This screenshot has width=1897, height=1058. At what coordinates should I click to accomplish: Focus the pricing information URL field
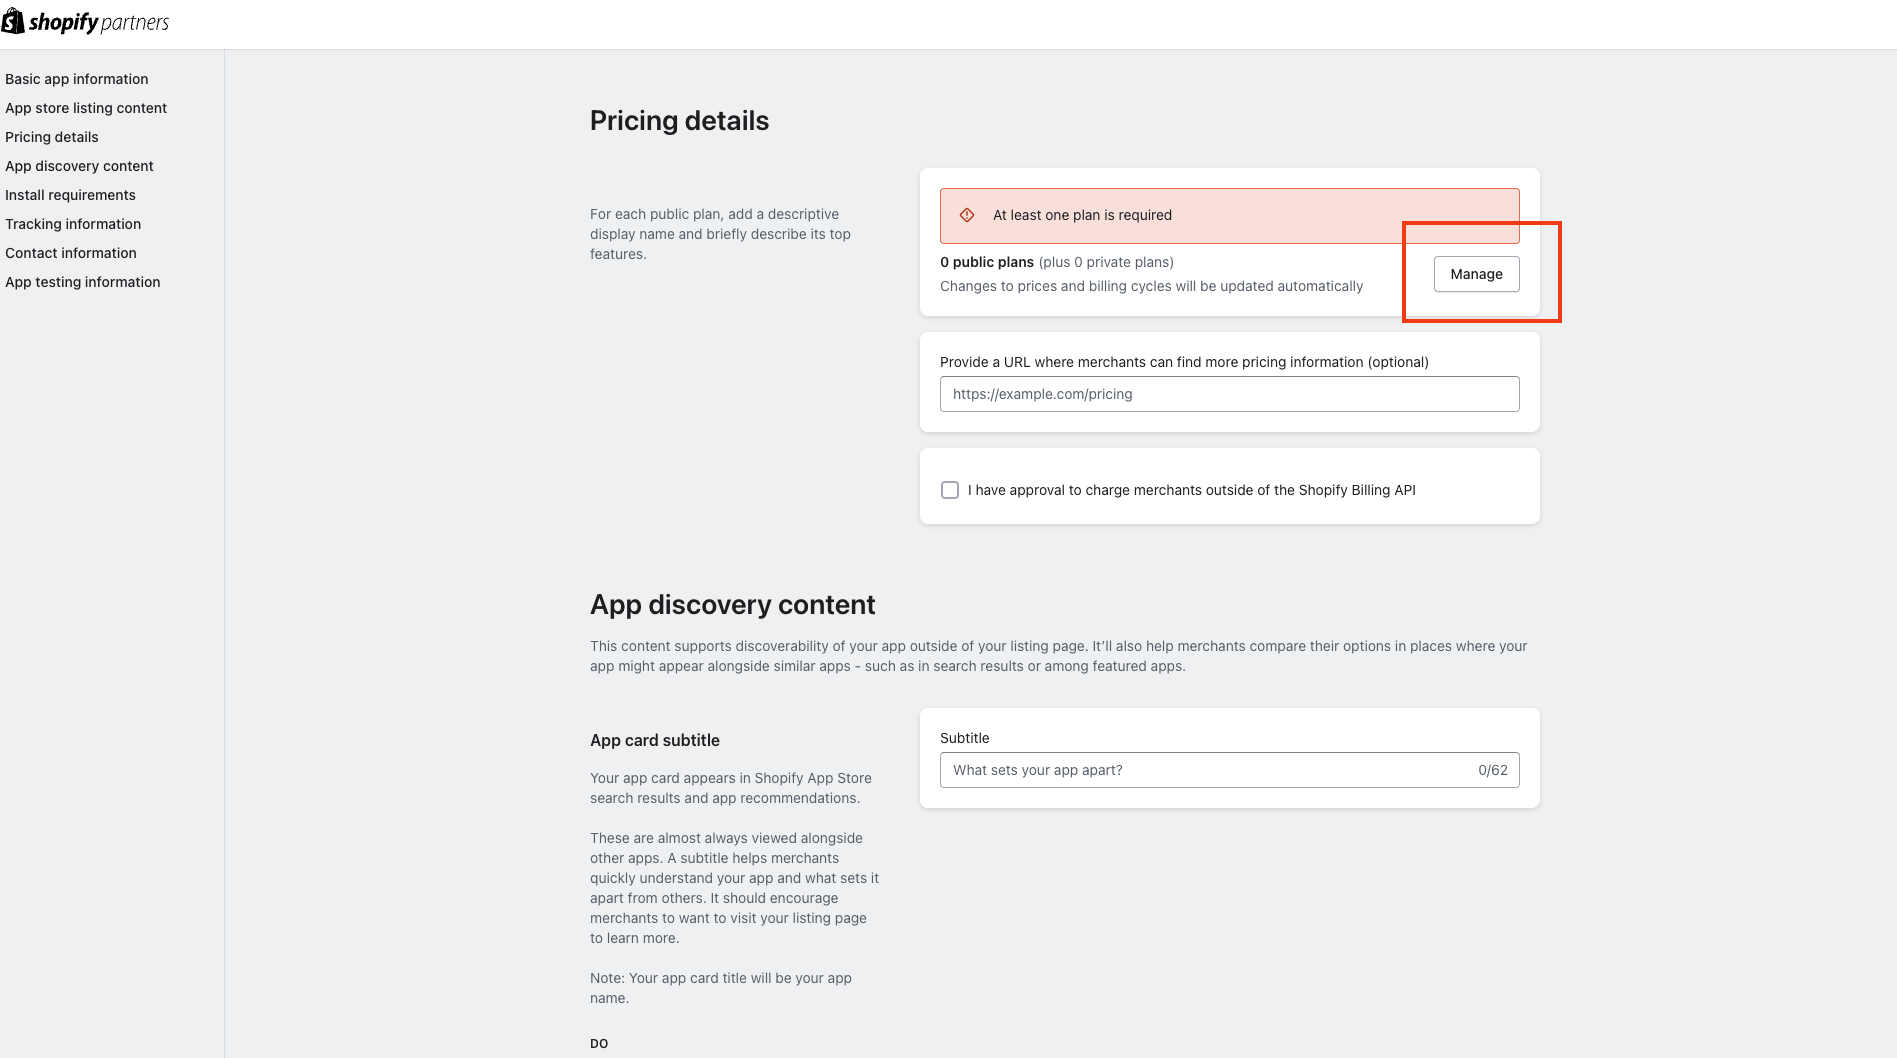pos(1229,394)
